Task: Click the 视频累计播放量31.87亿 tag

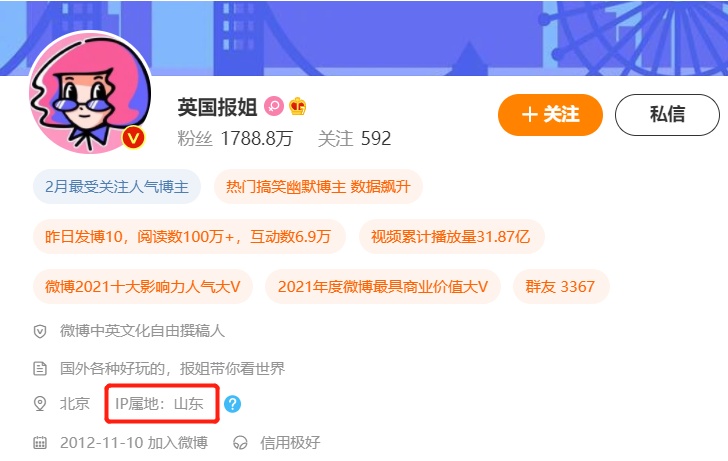Action: 451,237
